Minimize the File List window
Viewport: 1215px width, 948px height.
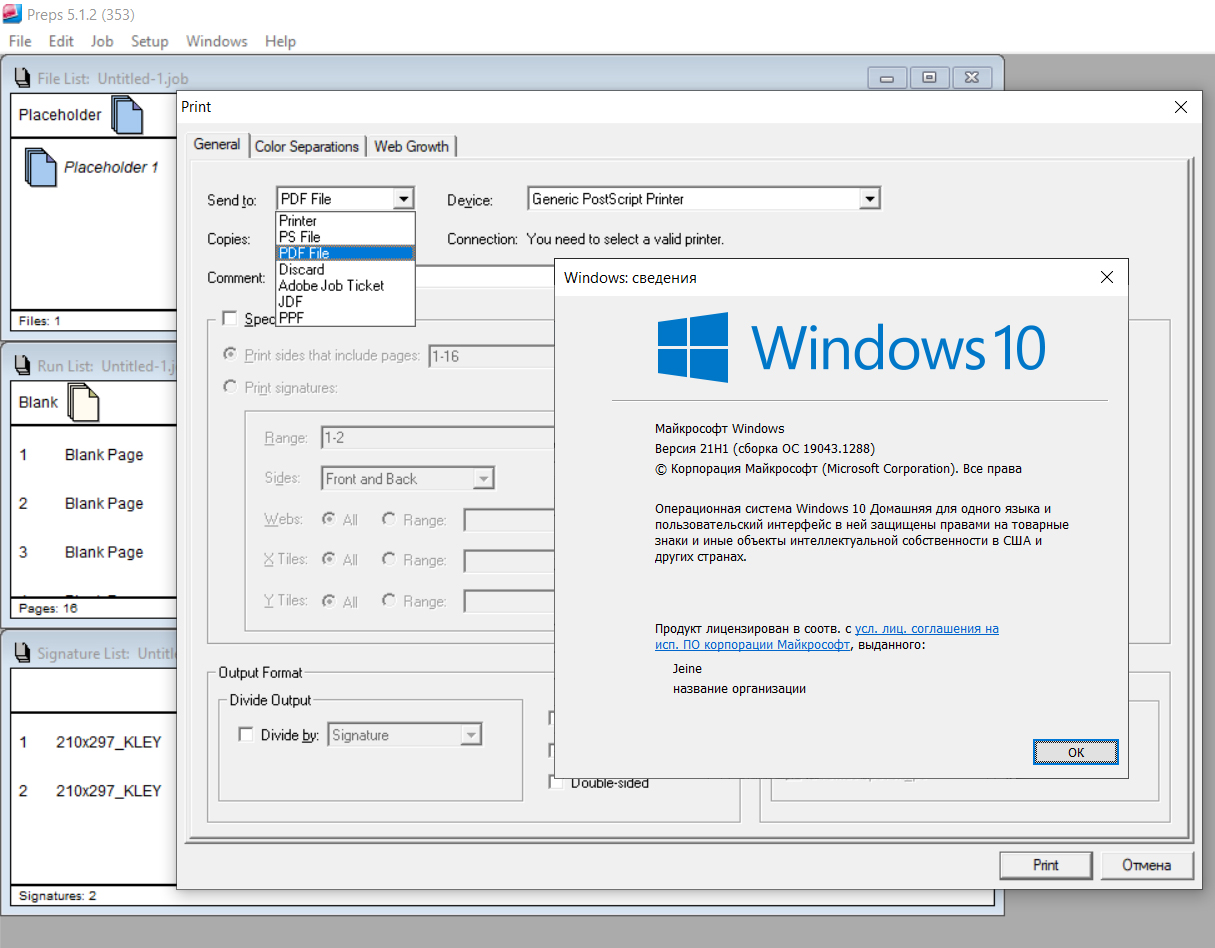tap(887, 78)
